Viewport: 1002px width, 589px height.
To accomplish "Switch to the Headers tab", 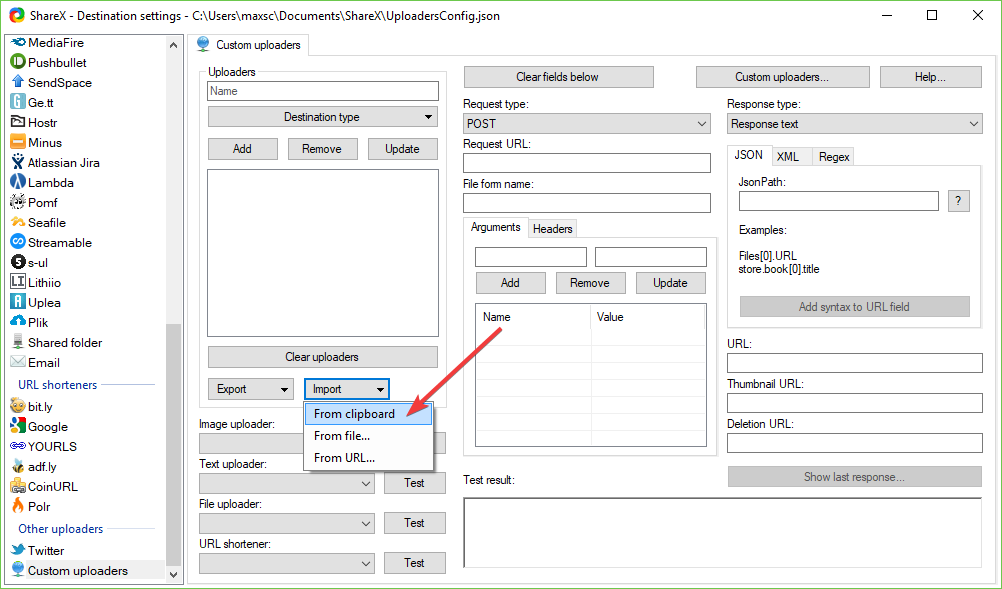I will click(552, 229).
